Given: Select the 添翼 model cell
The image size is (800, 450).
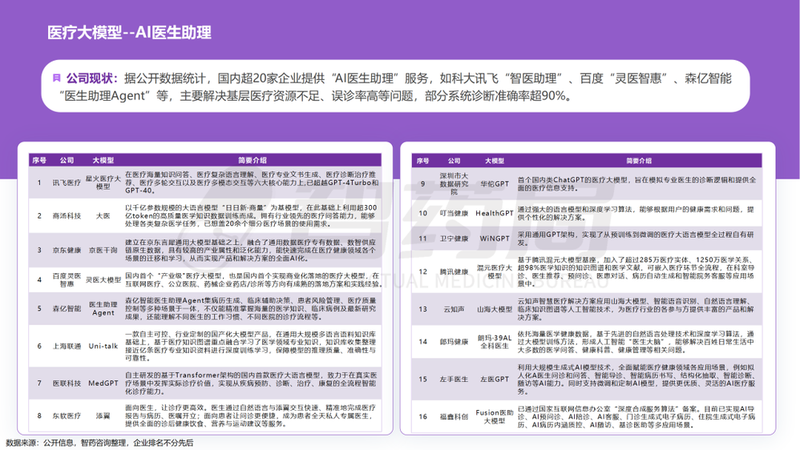Looking at the screenshot, I should [103, 416].
